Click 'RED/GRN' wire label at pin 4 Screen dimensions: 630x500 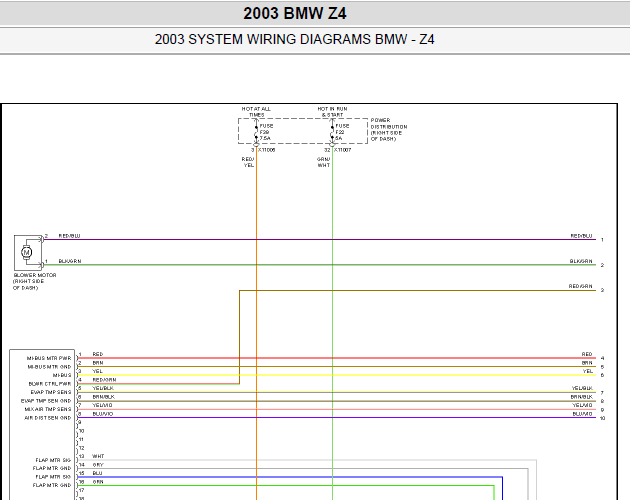pyautogui.click(x=104, y=380)
